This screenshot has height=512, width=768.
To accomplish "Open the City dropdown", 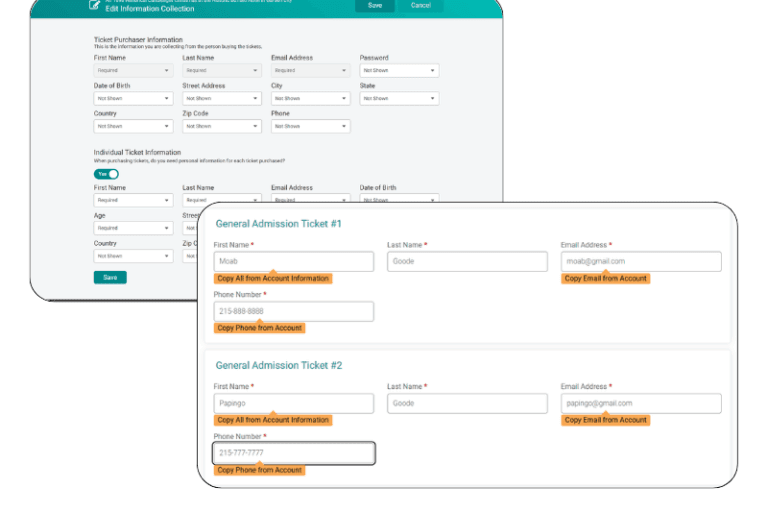I will [x=310, y=99].
